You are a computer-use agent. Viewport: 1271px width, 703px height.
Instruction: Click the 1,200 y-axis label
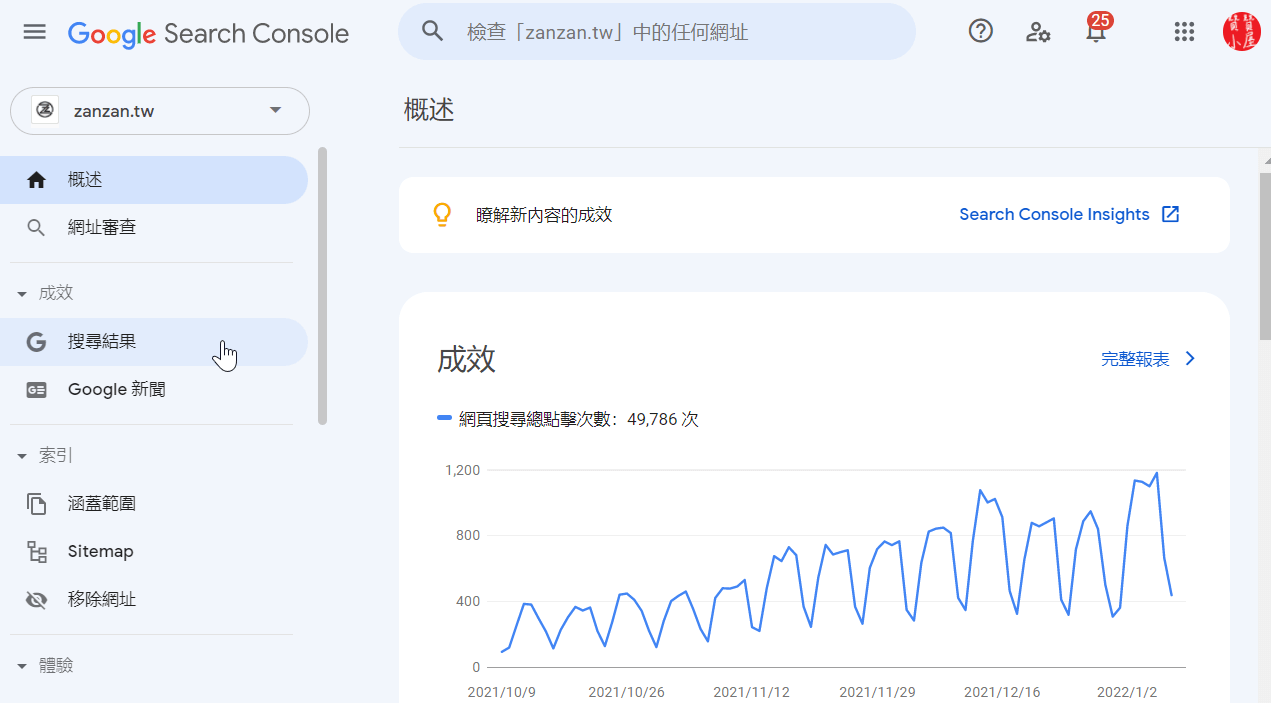coord(463,470)
